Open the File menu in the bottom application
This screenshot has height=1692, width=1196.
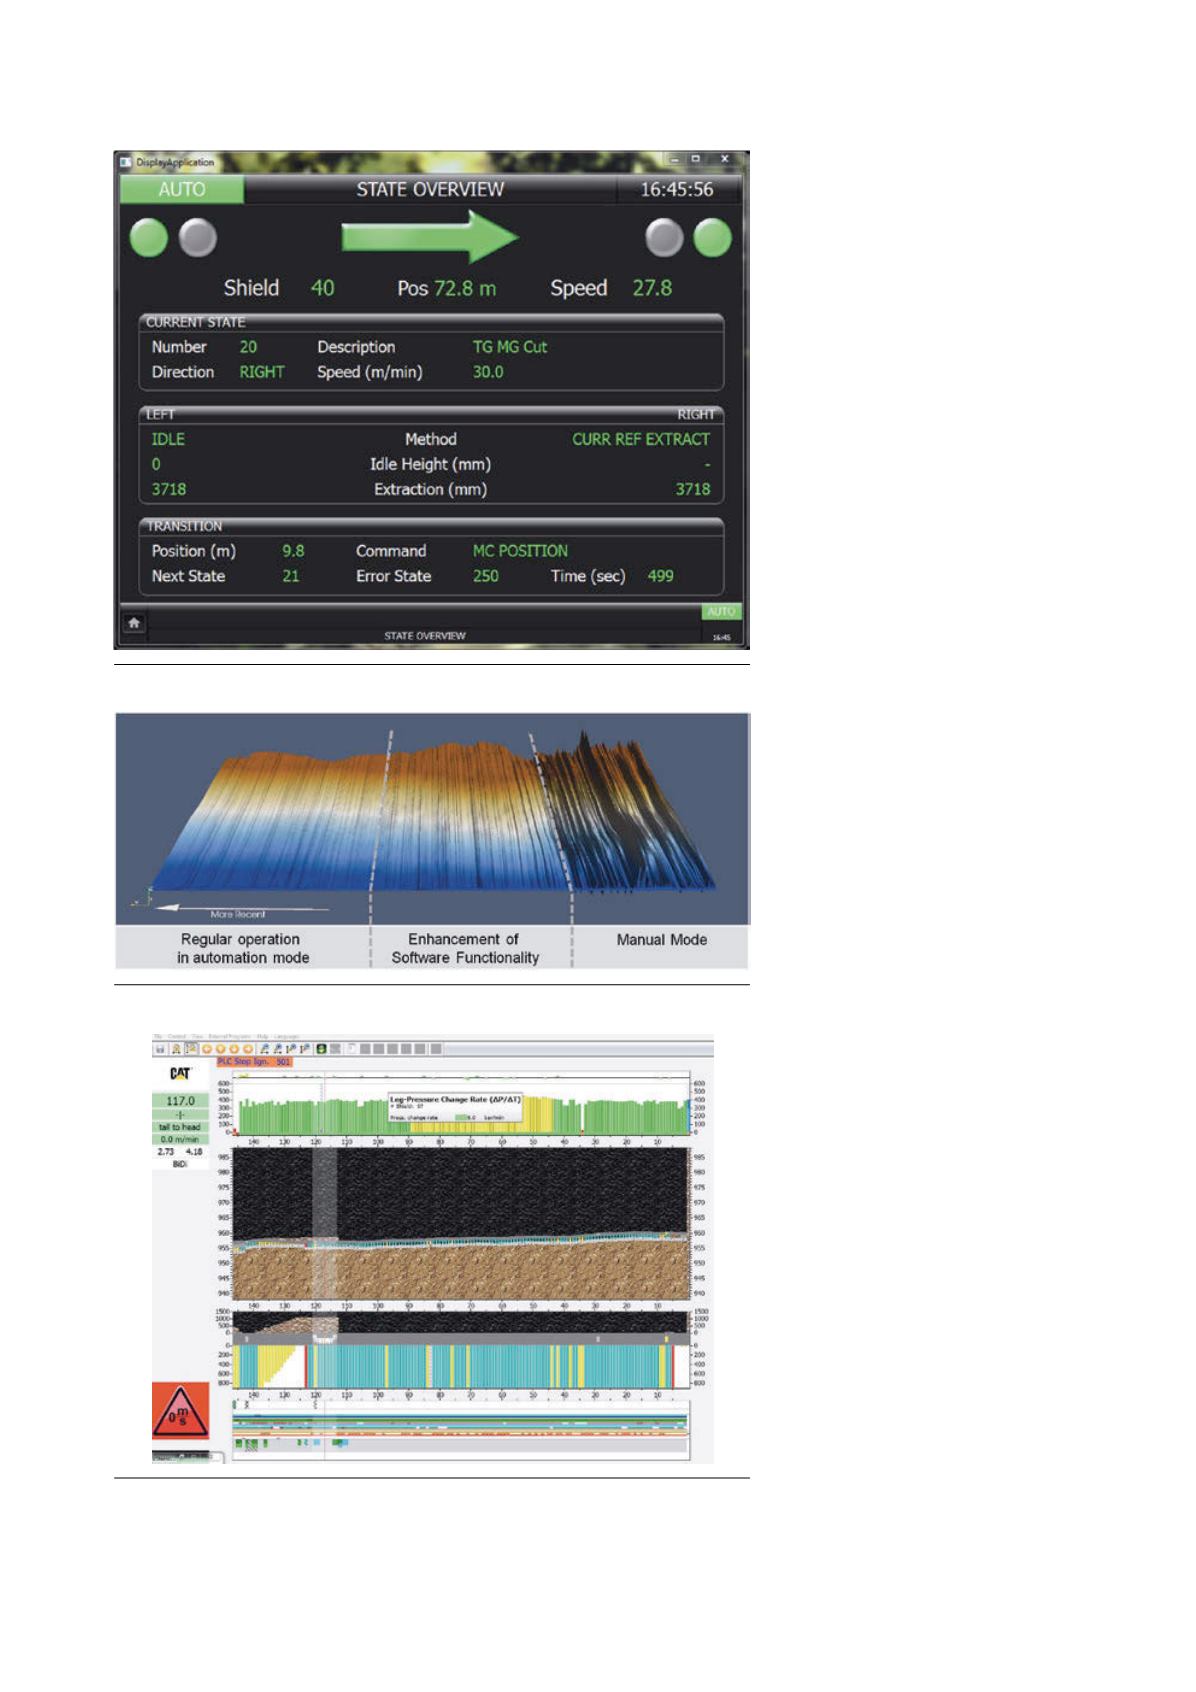pos(158,1037)
